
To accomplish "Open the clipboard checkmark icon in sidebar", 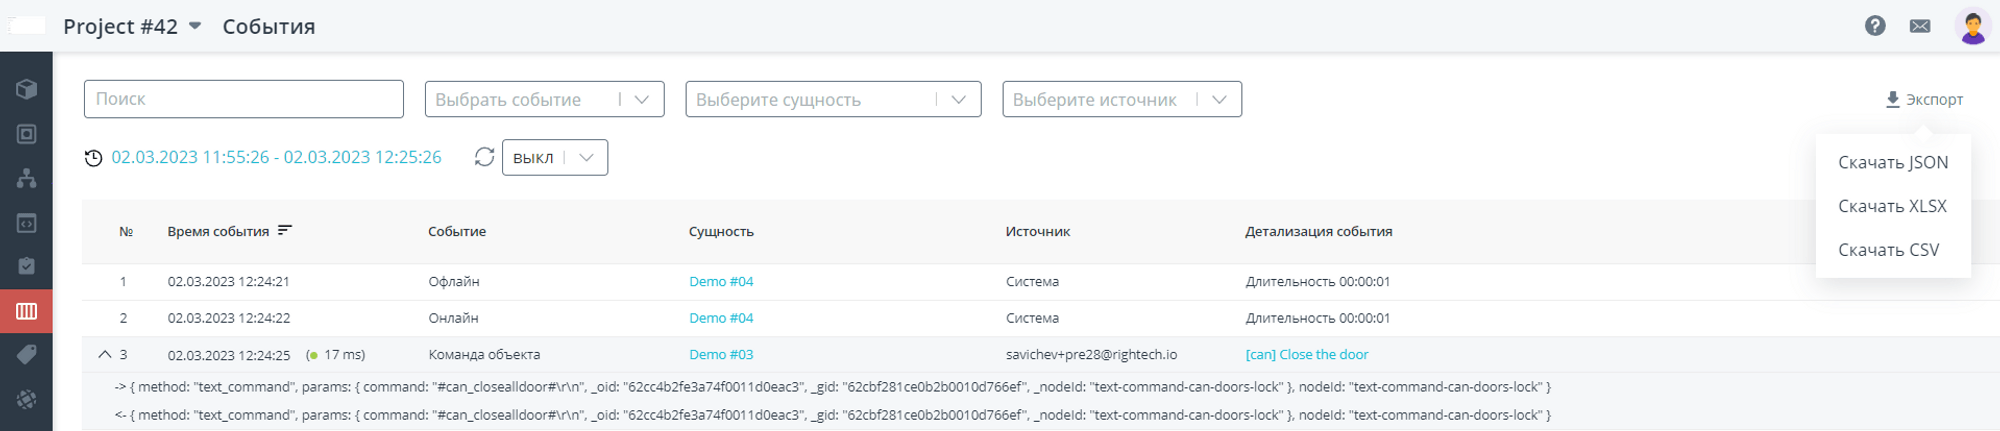I will pyautogui.click(x=27, y=266).
